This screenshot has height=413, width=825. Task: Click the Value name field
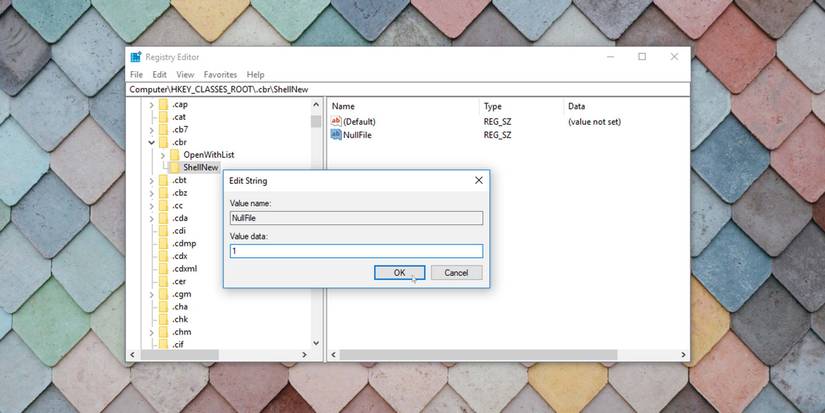pos(356,218)
